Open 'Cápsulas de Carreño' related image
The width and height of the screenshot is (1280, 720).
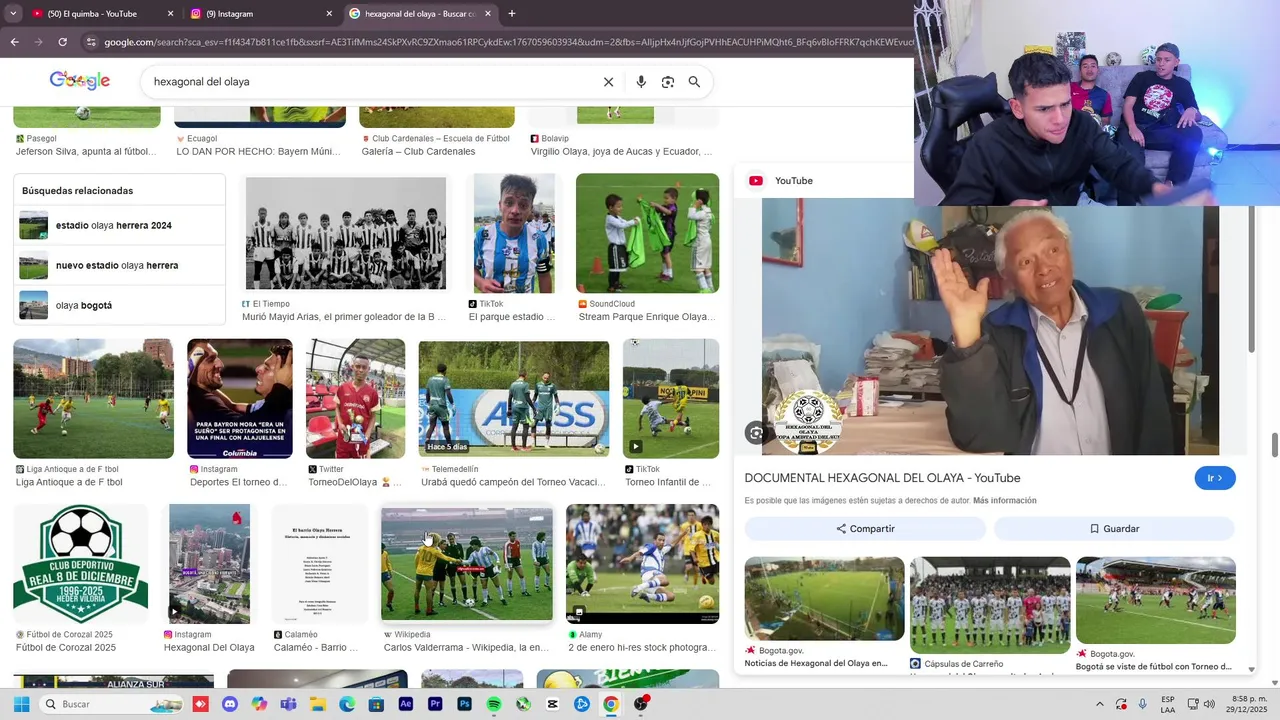[x=990, y=605]
